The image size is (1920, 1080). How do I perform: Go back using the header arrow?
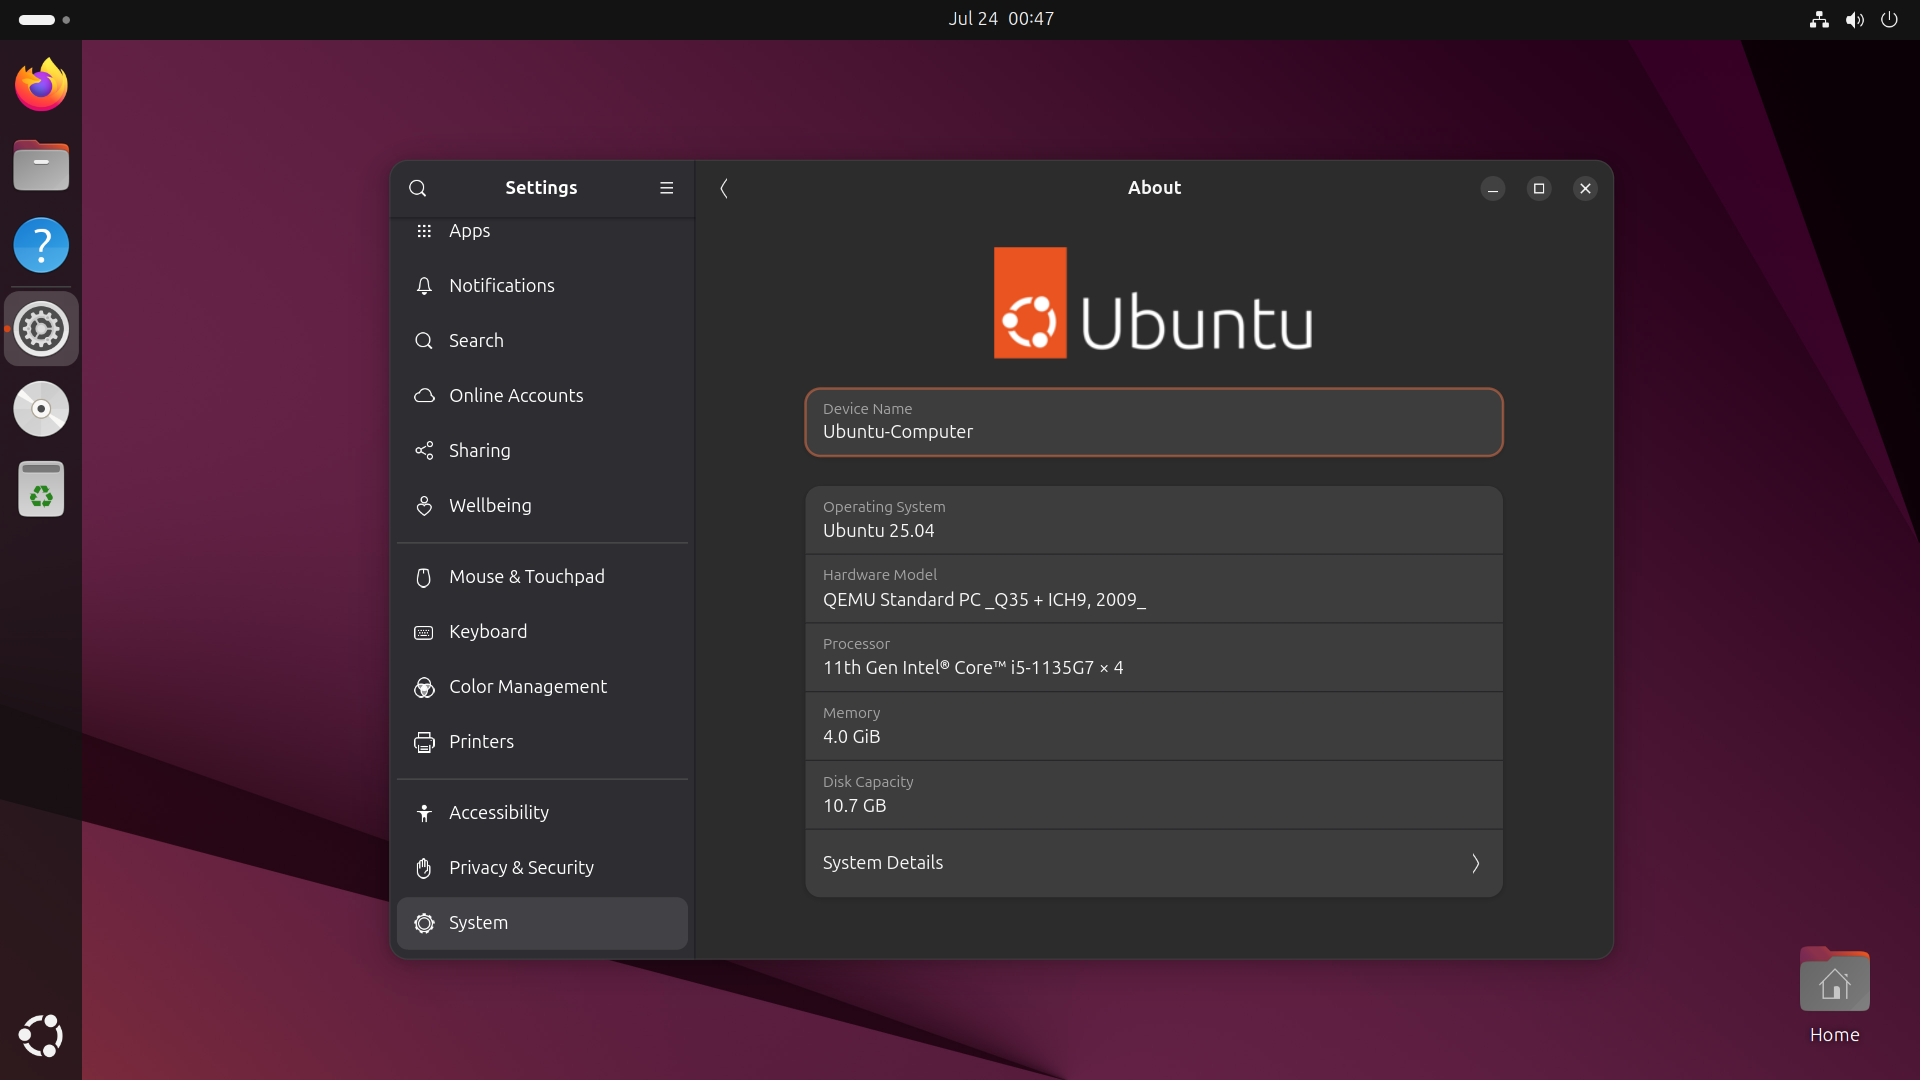click(724, 188)
